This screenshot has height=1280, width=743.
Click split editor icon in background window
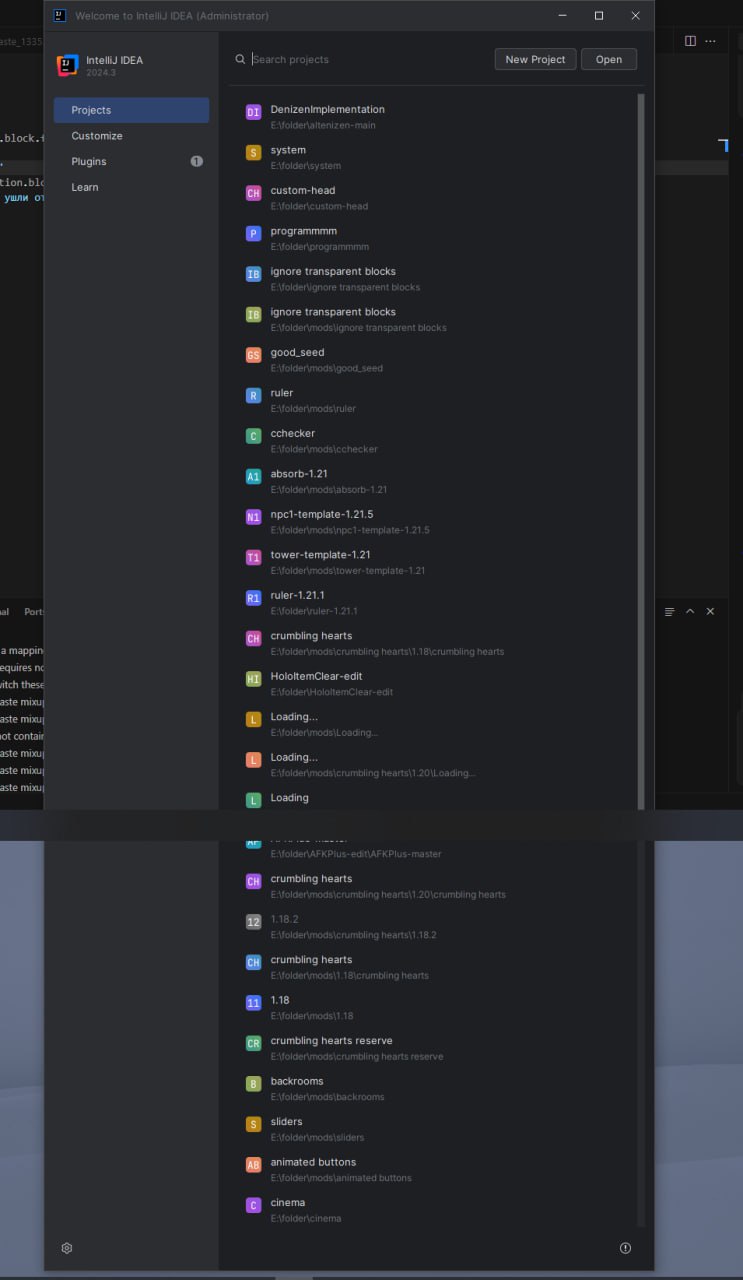click(x=690, y=41)
